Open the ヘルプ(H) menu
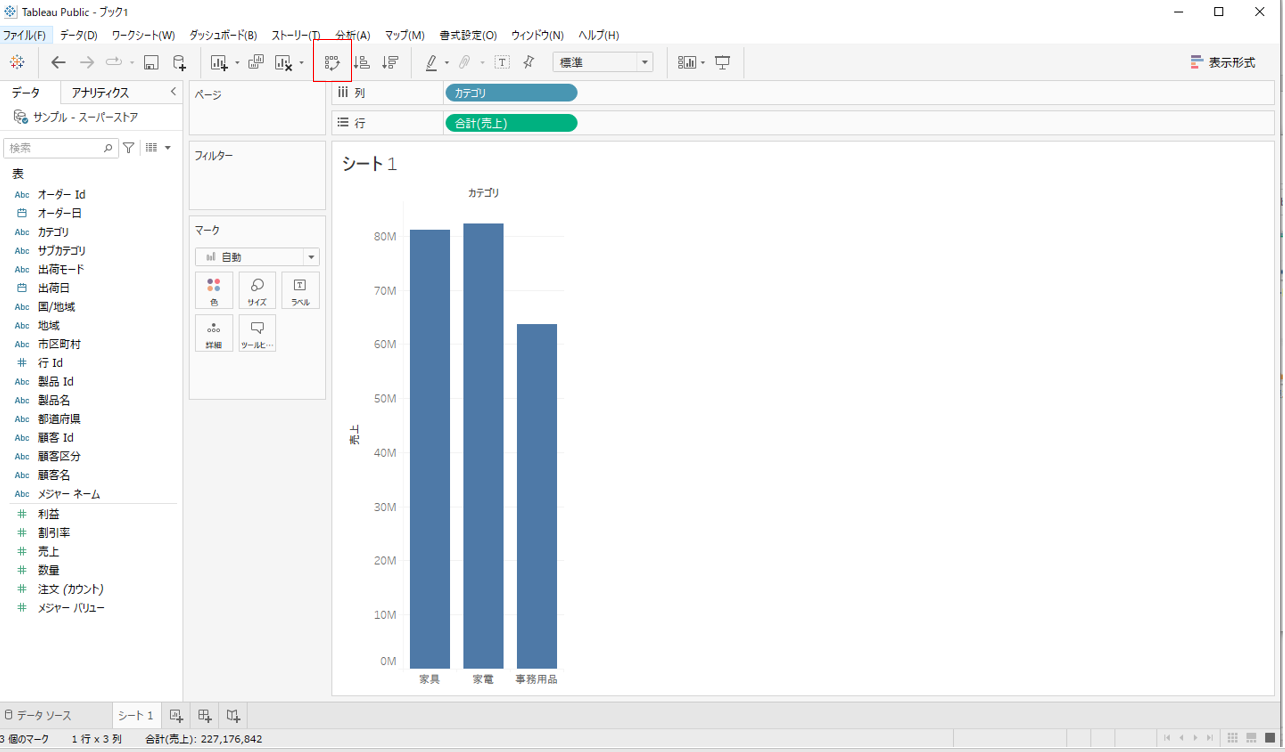The image size is (1285, 752). coord(598,35)
